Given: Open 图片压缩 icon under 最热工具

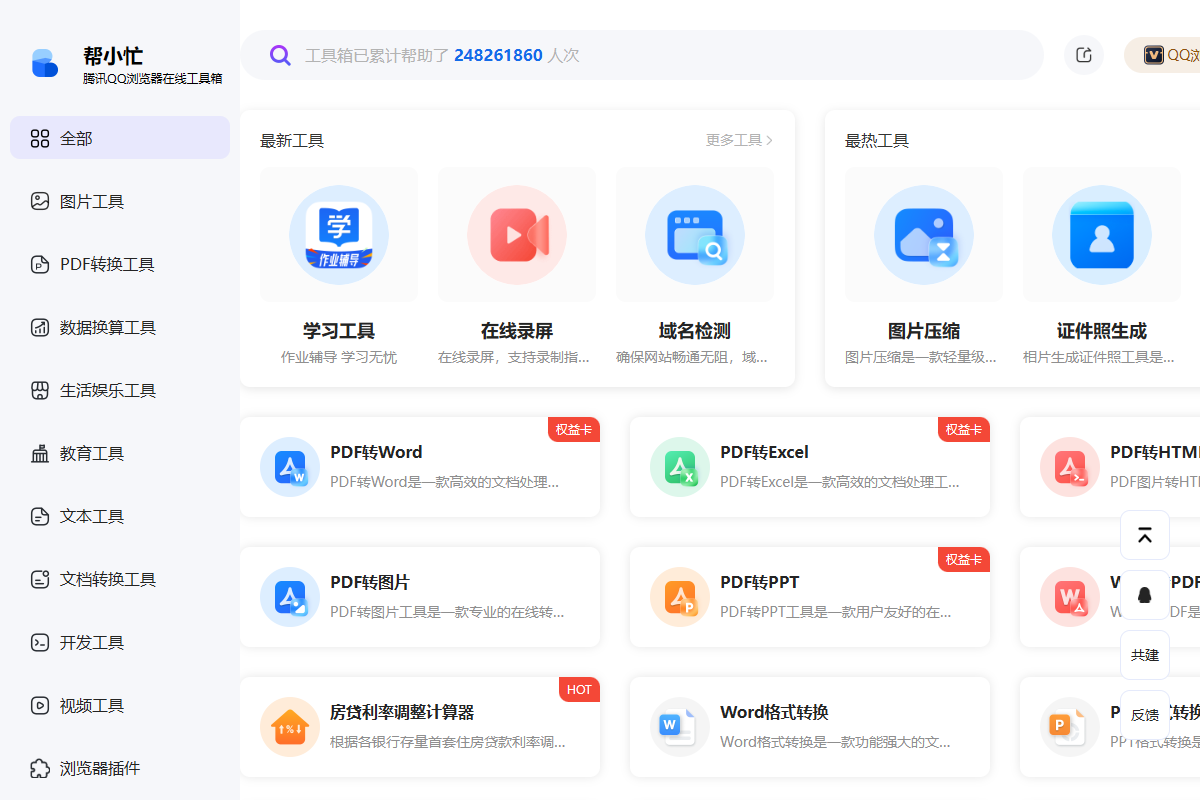Looking at the screenshot, I should click(x=923, y=234).
